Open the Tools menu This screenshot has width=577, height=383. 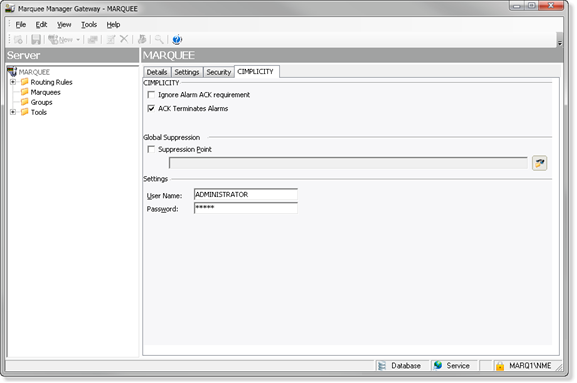point(89,25)
